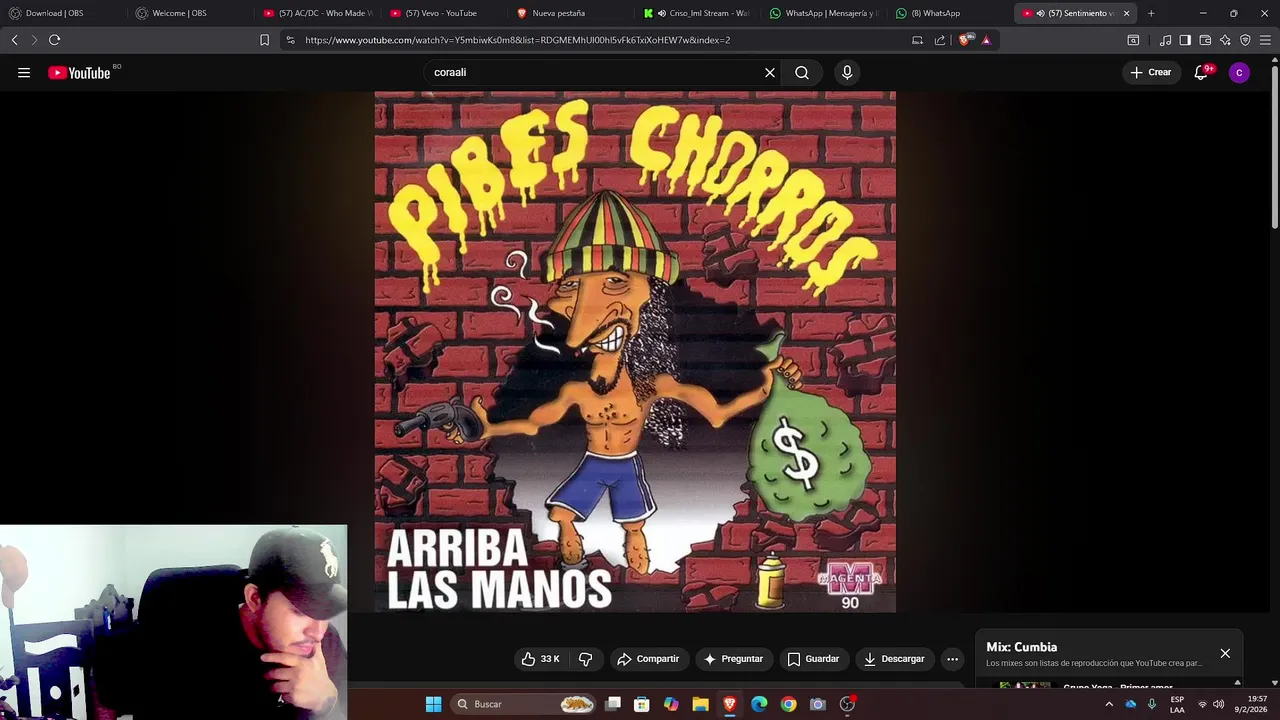This screenshot has width=1280, height=720.
Task: Open Google Chrome from taskbar
Action: pos(789,704)
